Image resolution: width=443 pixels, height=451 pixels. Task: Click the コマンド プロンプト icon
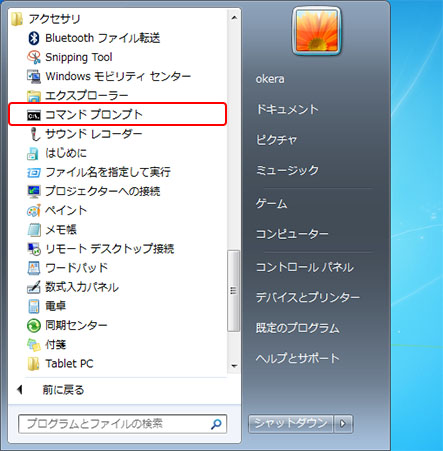pyautogui.click(x=34, y=115)
